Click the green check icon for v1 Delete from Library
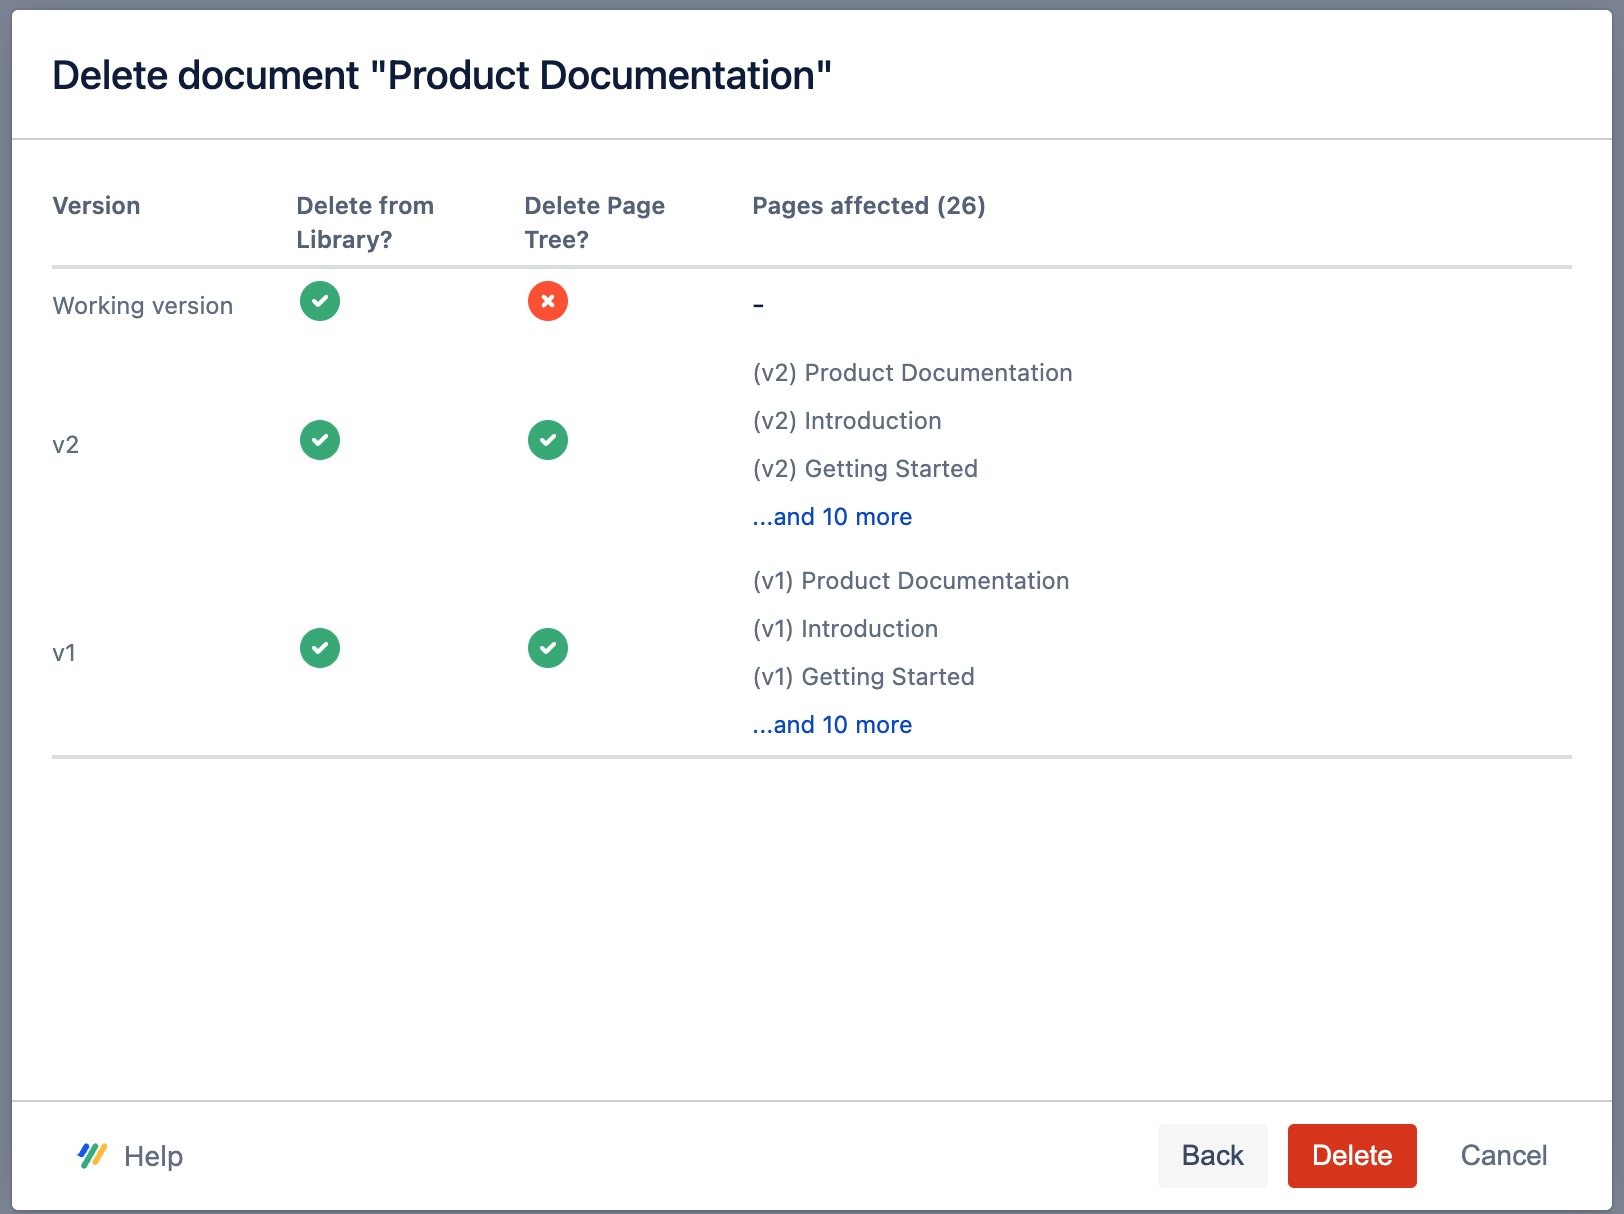Viewport: 1624px width, 1214px height. click(319, 648)
